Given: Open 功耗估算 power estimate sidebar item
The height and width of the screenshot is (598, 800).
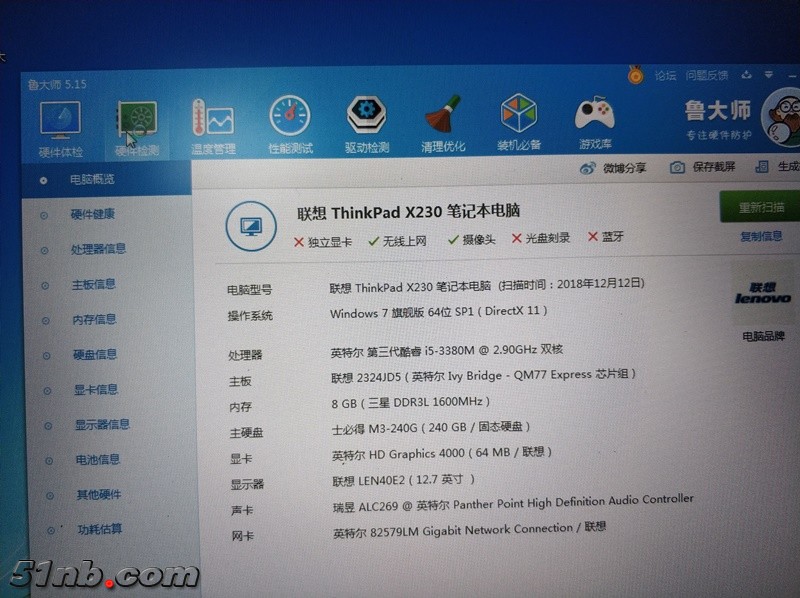Looking at the screenshot, I should (100, 529).
